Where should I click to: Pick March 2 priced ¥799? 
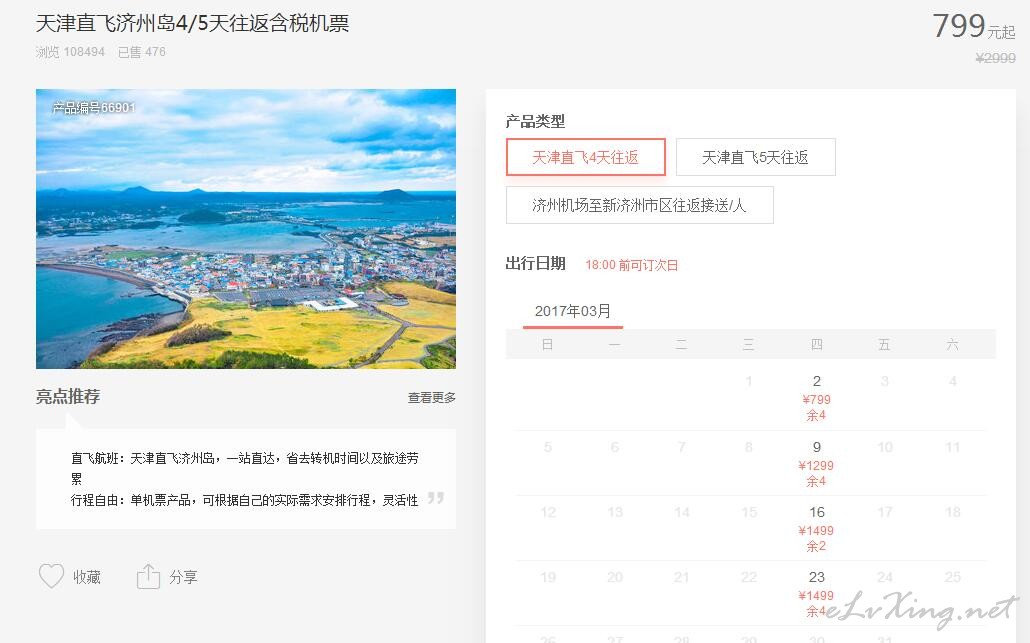point(817,397)
